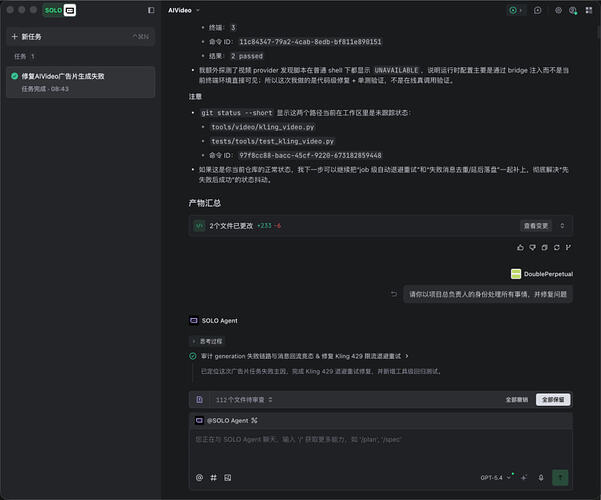Select task 修复AIVideo广告片生成失败

coord(80,82)
